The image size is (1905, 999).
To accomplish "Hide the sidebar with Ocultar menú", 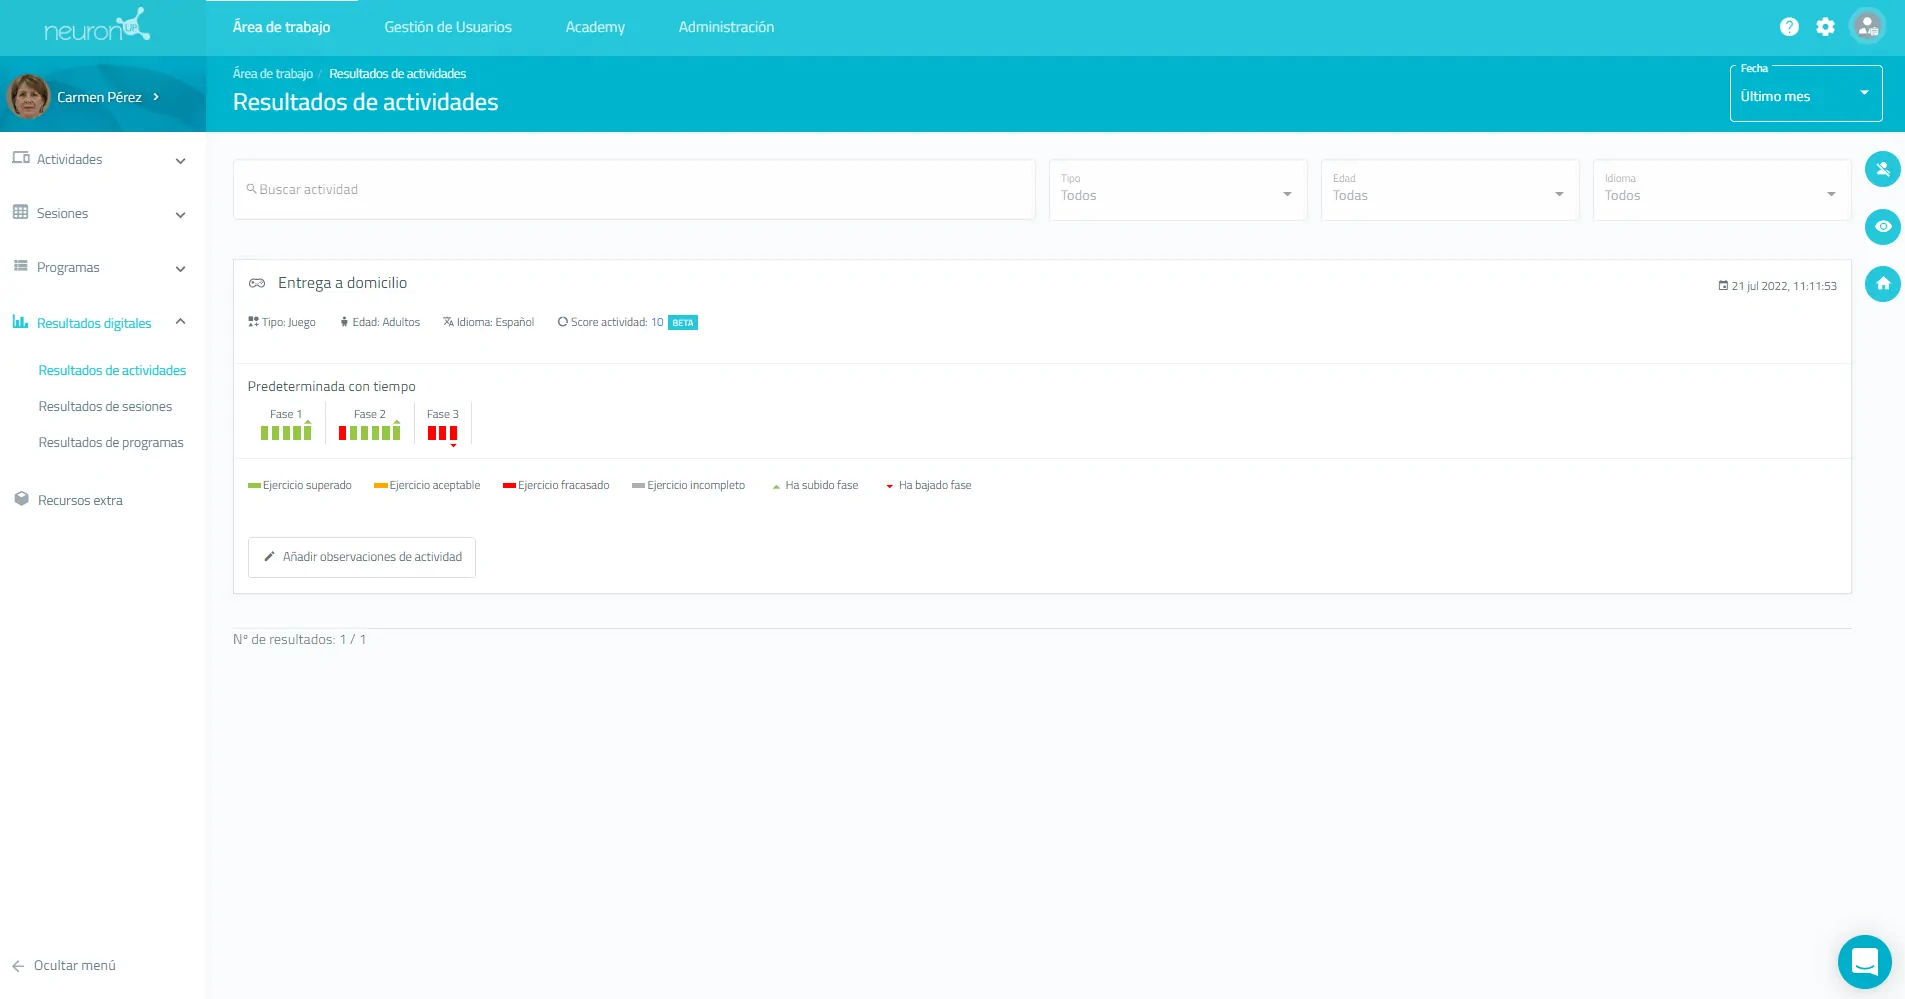I will pyautogui.click(x=65, y=965).
